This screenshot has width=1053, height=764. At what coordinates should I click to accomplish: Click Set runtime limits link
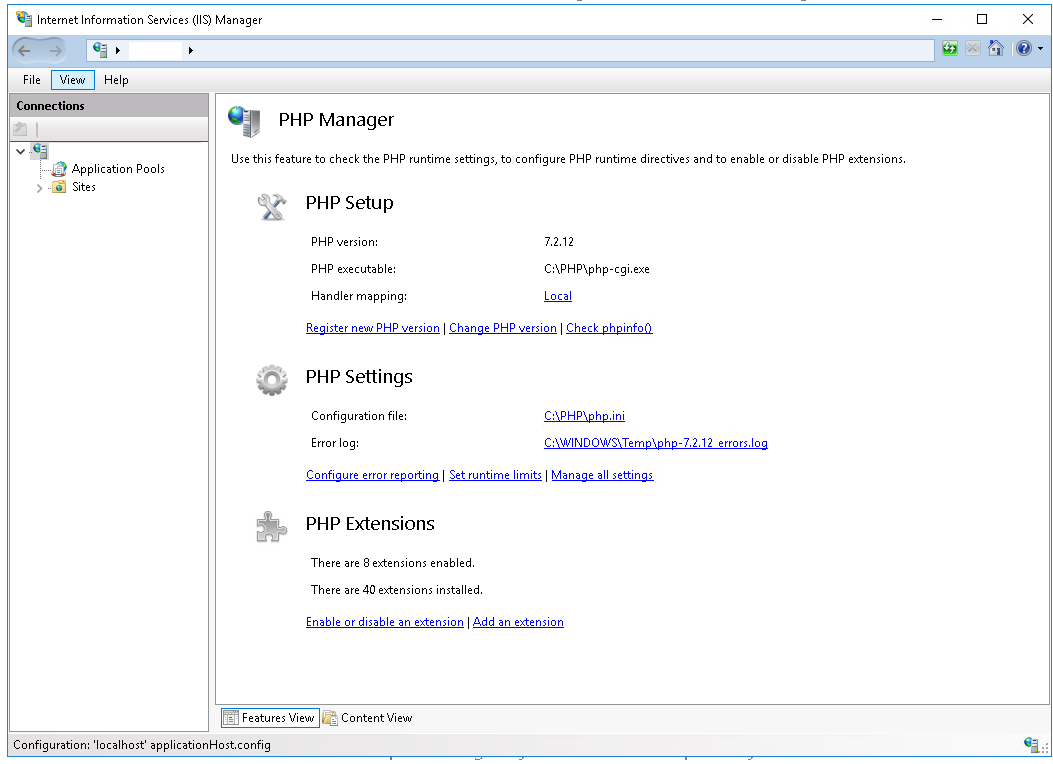coord(496,475)
